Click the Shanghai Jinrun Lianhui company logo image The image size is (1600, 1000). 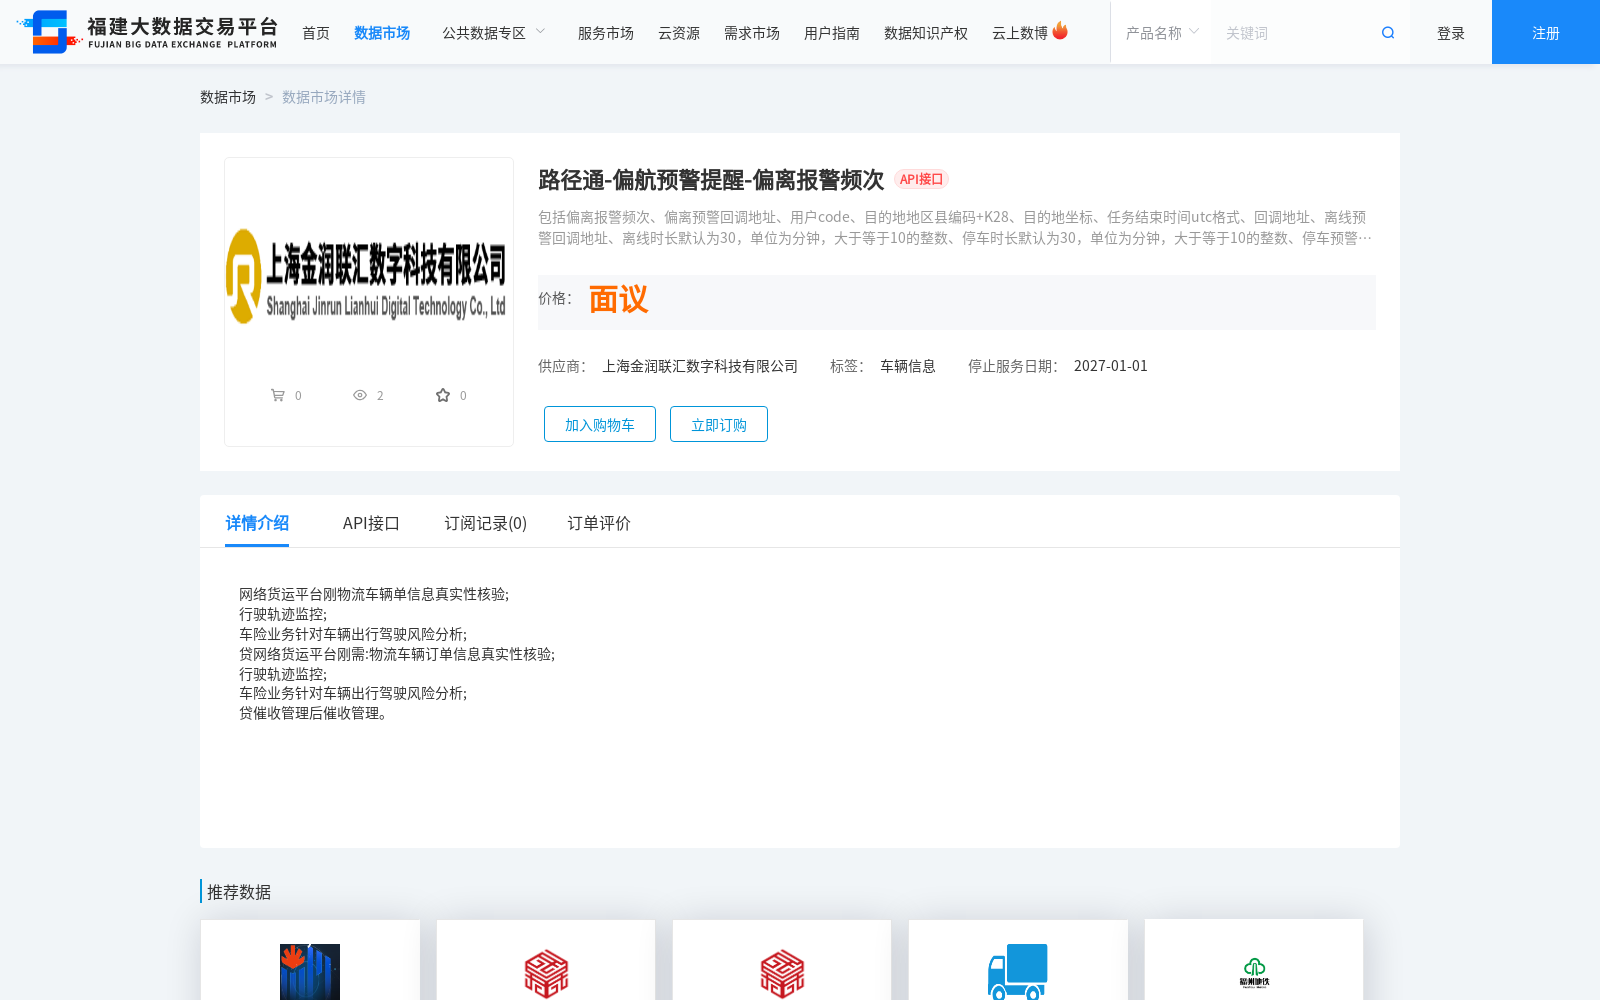pyautogui.click(x=367, y=278)
